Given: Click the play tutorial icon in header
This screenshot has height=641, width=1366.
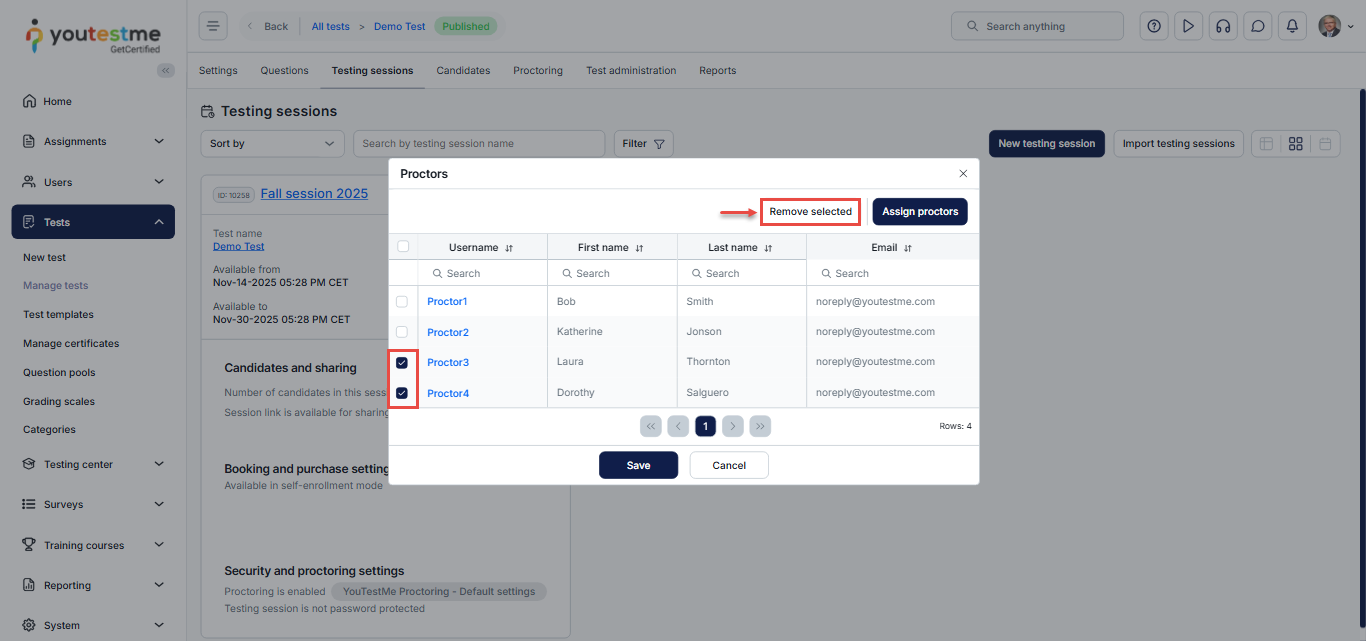Looking at the screenshot, I should [x=1188, y=26].
